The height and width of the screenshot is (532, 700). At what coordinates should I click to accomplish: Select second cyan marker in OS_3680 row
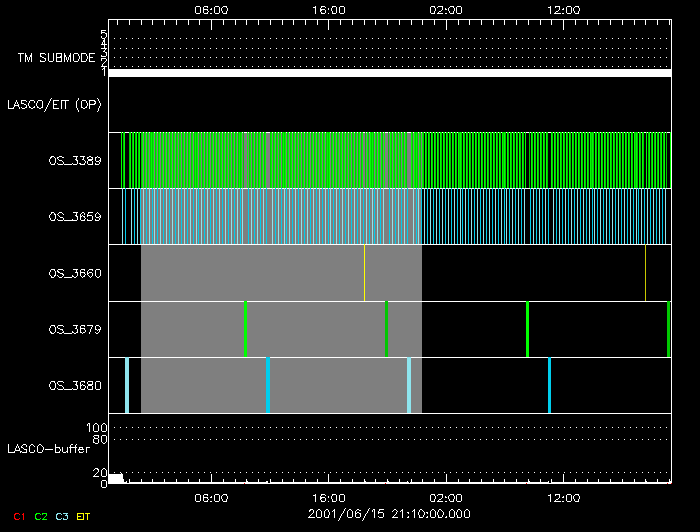tap(268, 385)
